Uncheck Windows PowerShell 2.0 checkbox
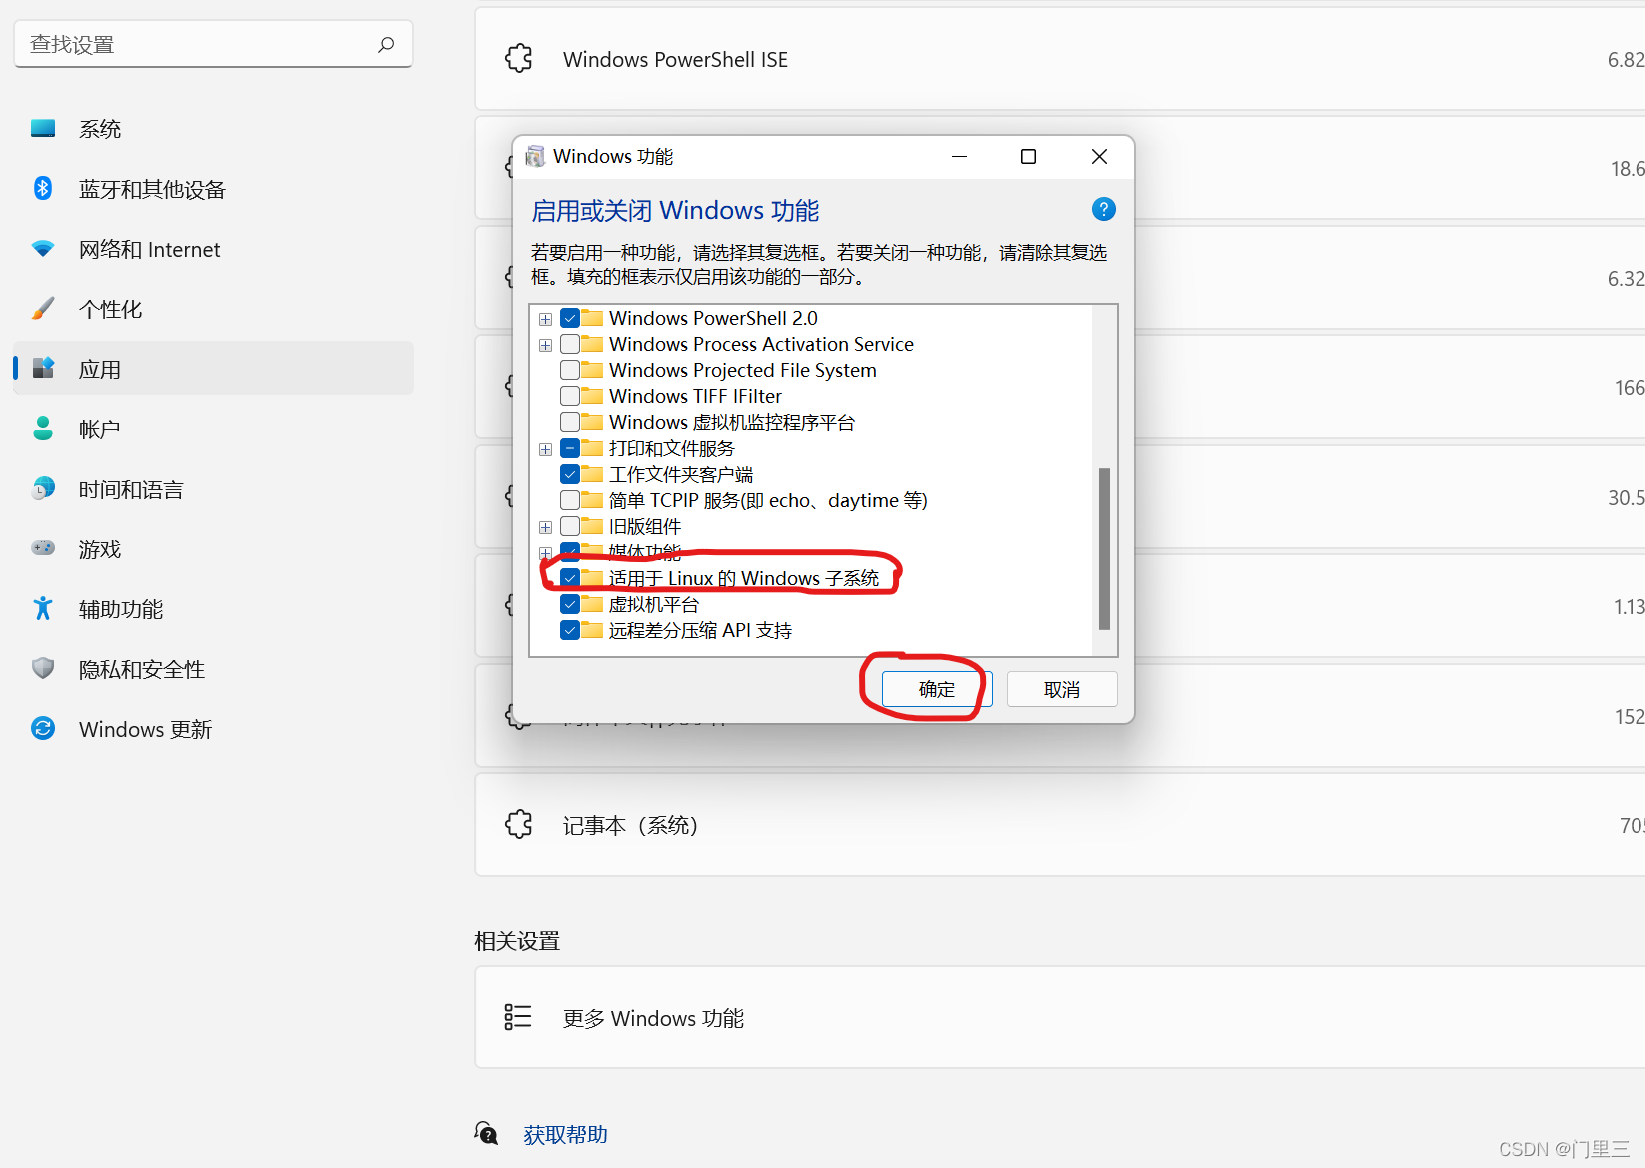The image size is (1645, 1168). point(570,318)
